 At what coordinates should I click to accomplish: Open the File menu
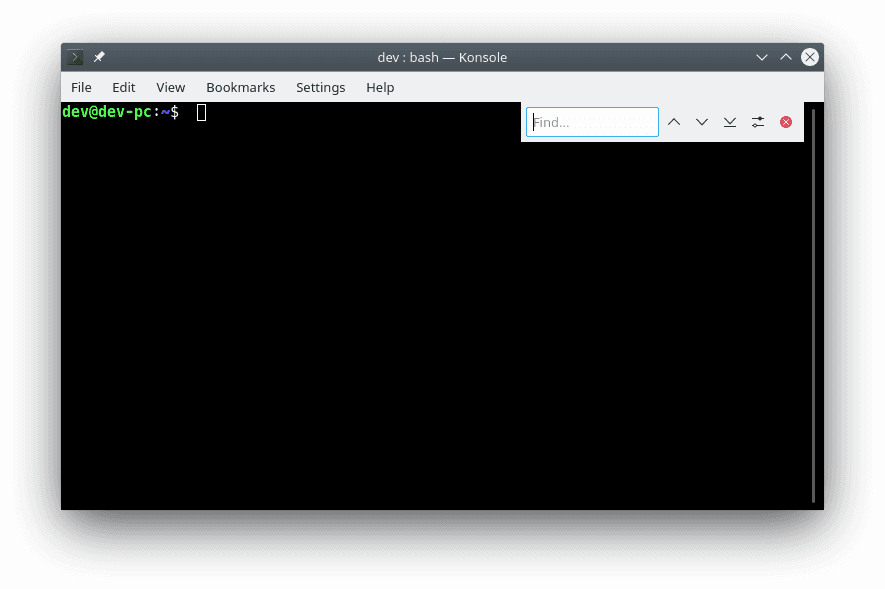pos(81,87)
